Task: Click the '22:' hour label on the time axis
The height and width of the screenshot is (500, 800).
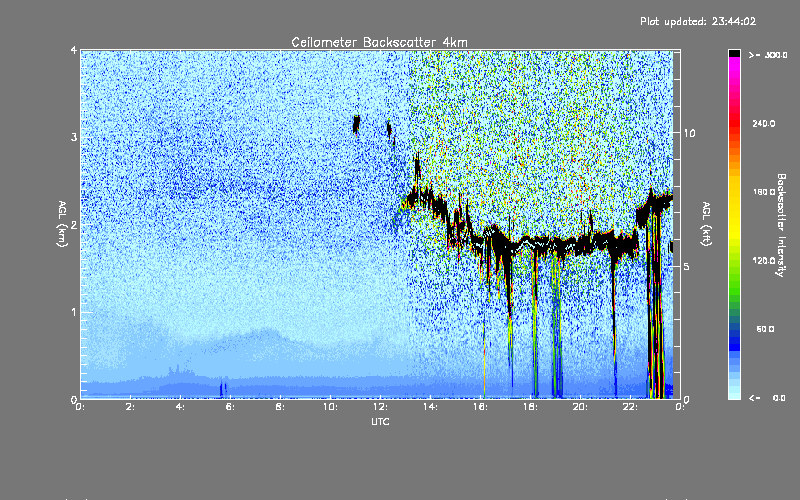Action: pyautogui.click(x=630, y=407)
